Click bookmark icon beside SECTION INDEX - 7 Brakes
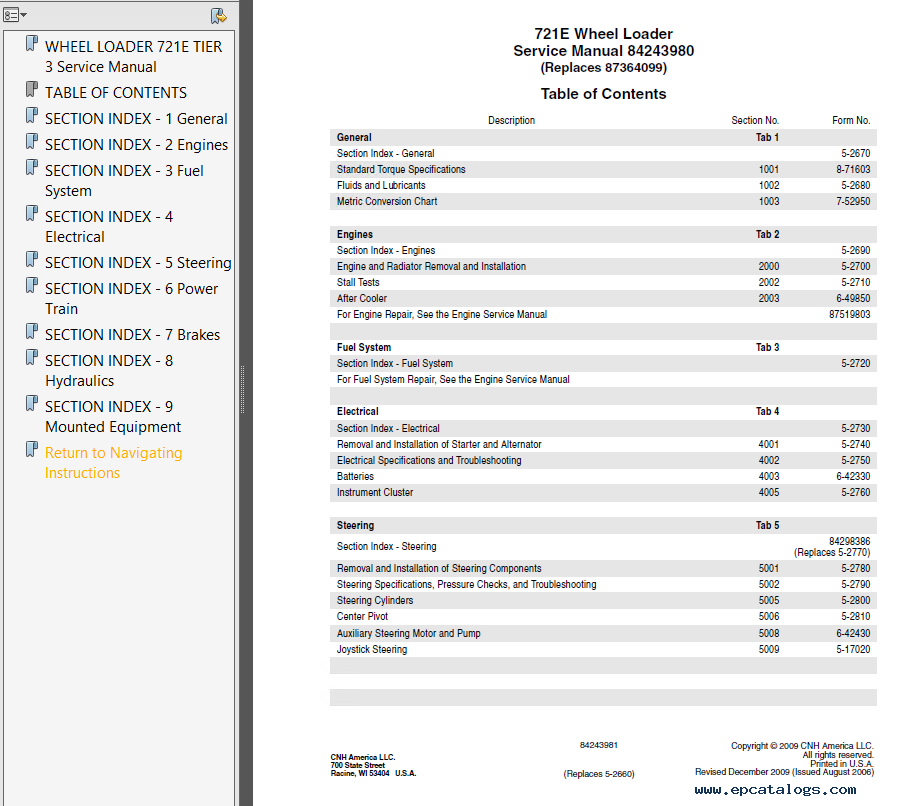907x806 pixels. tap(32, 332)
